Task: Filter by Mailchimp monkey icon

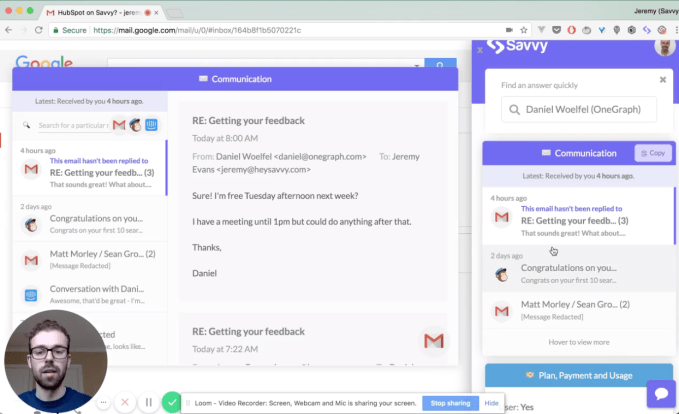Action: click(x=135, y=125)
